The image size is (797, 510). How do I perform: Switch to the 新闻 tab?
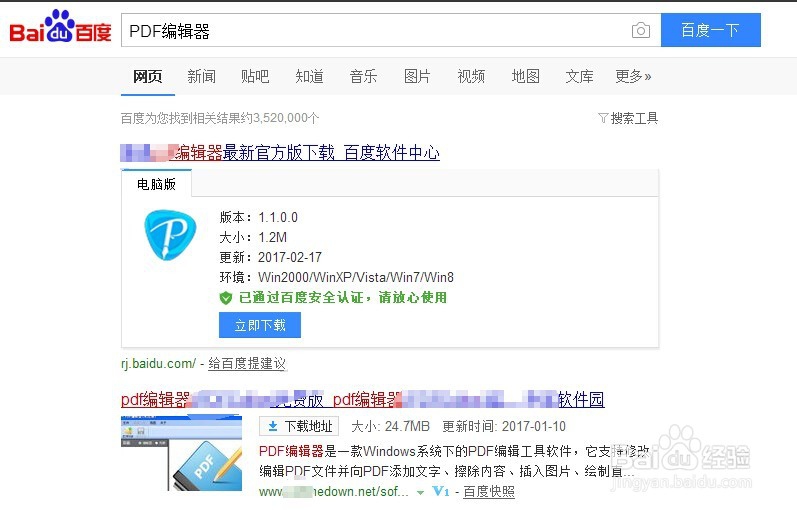coord(201,77)
